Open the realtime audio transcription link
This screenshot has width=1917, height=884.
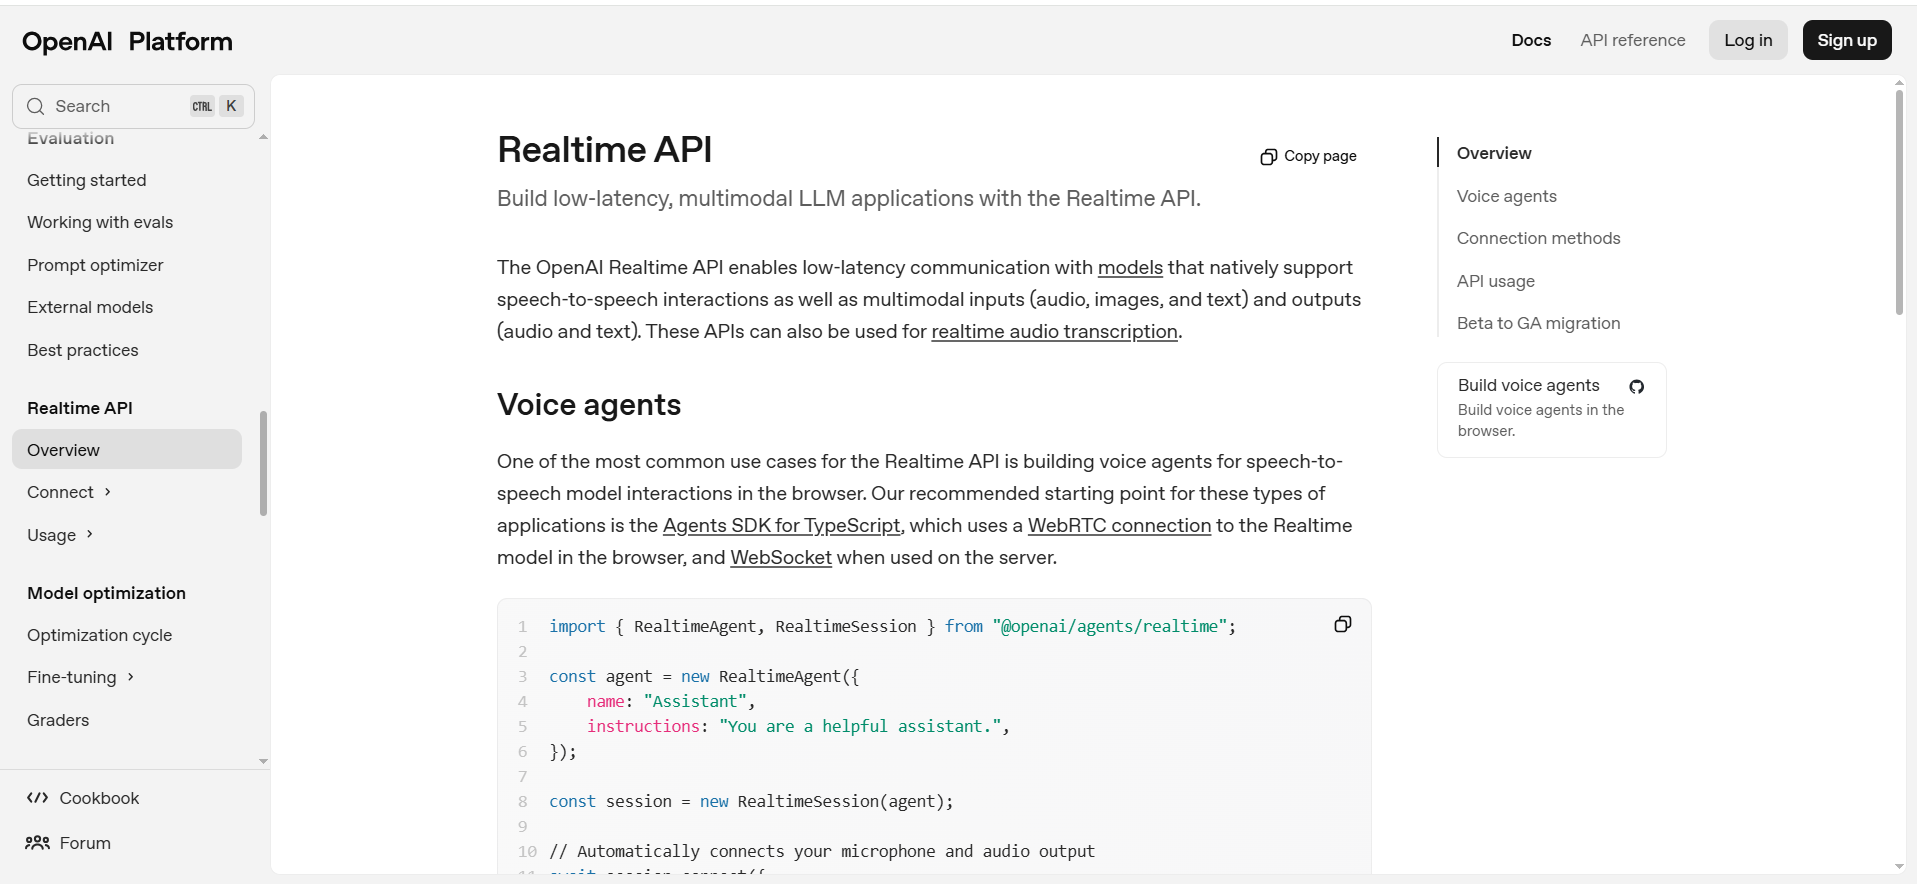[1054, 331]
